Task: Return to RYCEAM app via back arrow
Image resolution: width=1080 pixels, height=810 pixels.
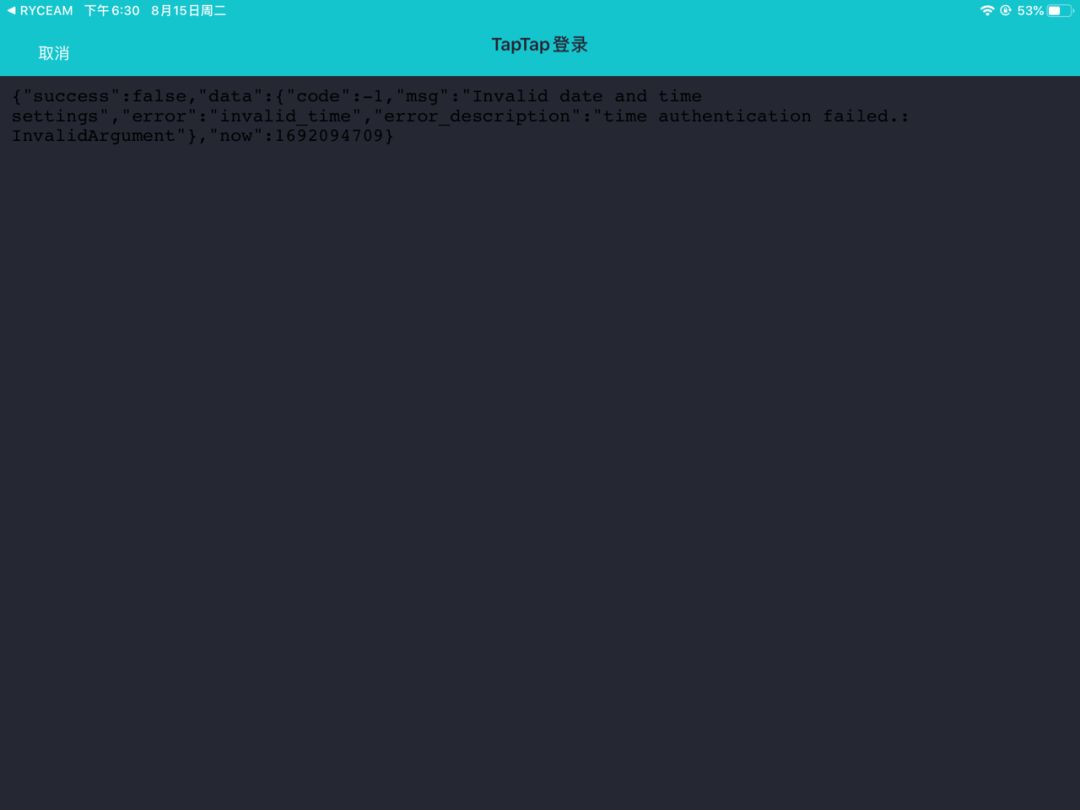Action: [39, 10]
